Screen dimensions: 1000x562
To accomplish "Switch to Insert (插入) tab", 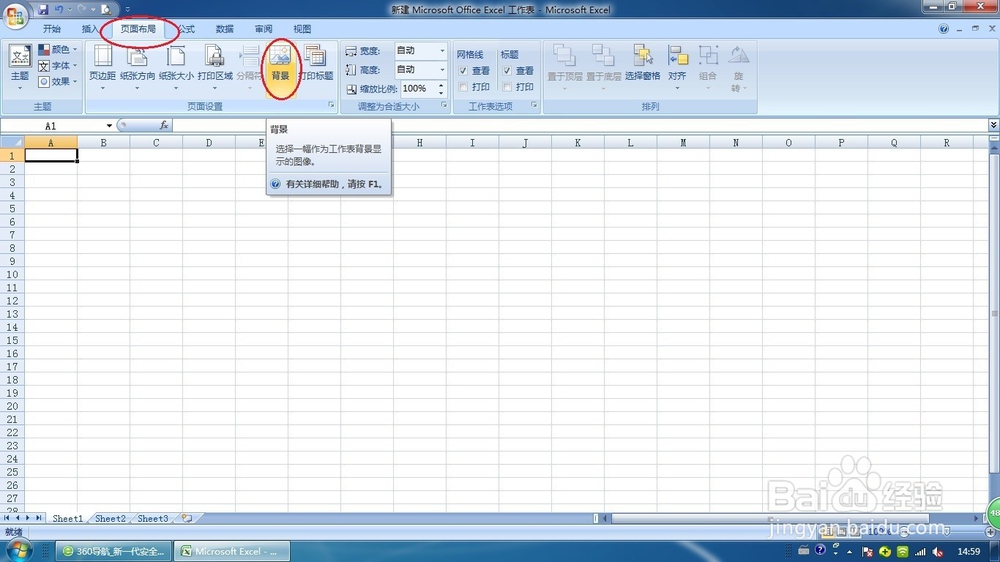I will click(90, 29).
